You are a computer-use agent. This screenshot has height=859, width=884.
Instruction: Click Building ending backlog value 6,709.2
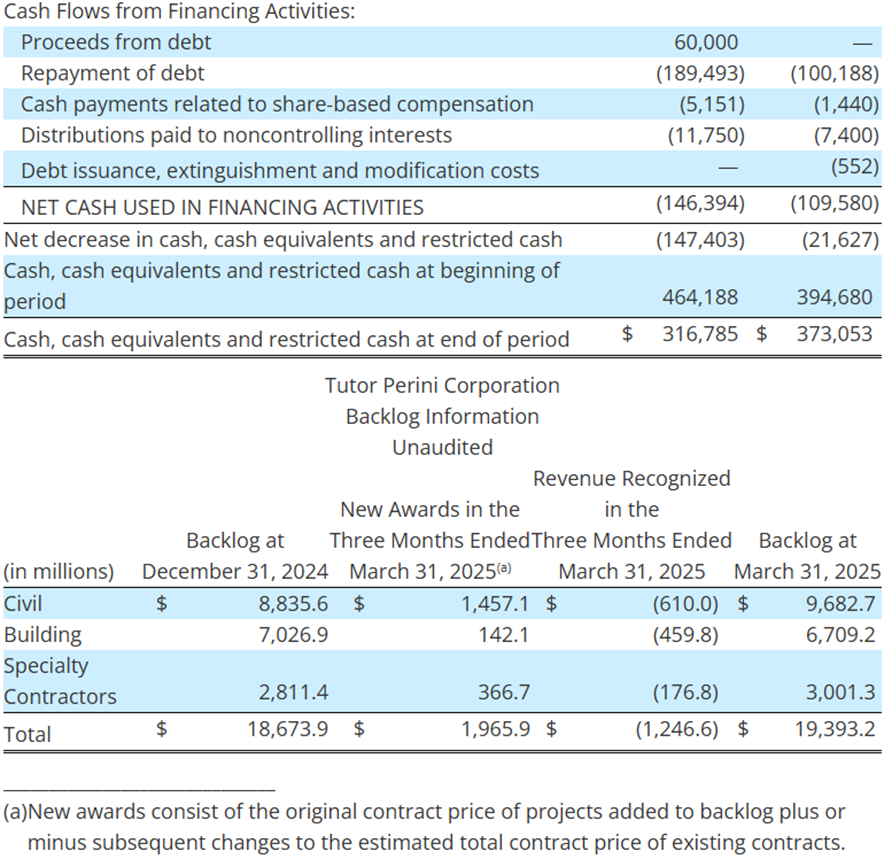840,635
